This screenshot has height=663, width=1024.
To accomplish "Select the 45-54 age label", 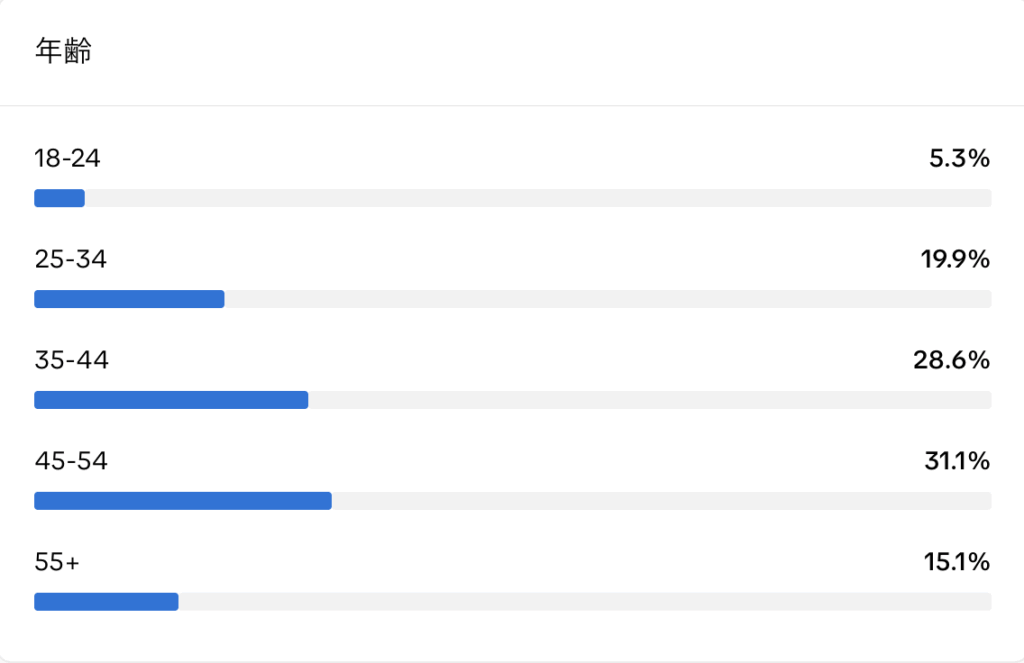I will point(71,461).
